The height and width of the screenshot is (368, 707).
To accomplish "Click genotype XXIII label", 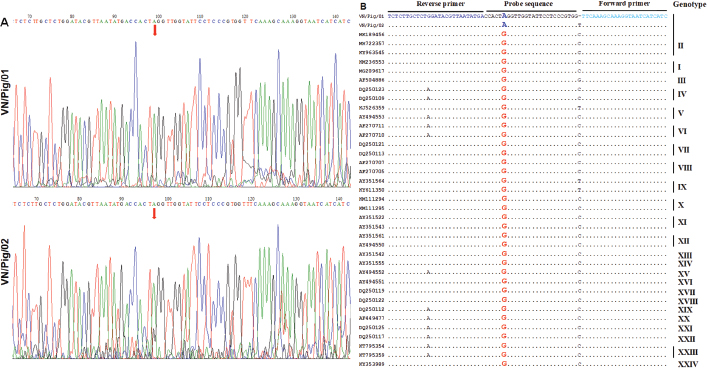I will [x=688, y=352].
